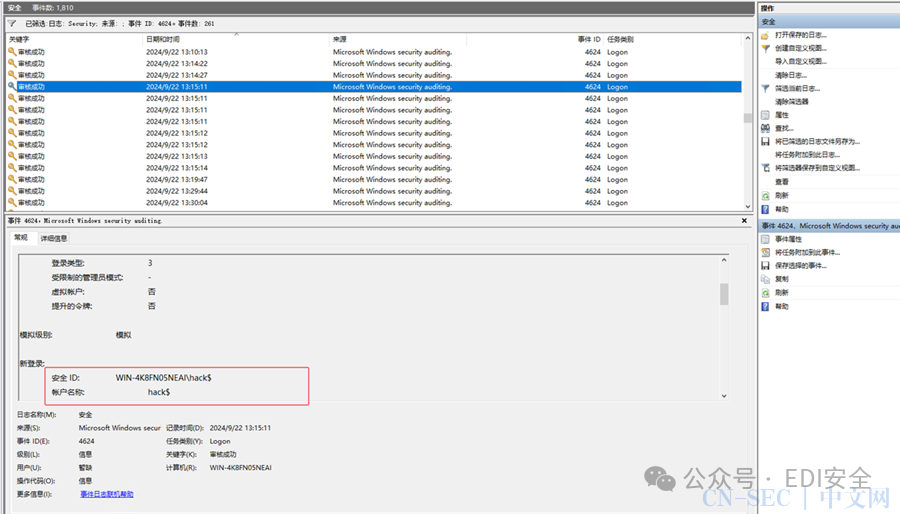Click the filter funnel icon beside 已筛选 summary

pyautogui.click(x=12, y=24)
